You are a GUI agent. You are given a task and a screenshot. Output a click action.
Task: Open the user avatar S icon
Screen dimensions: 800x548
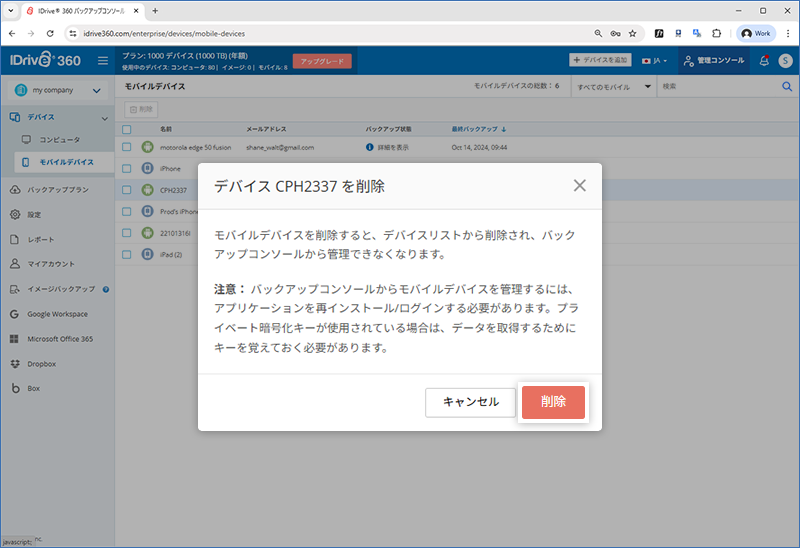tap(786, 61)
